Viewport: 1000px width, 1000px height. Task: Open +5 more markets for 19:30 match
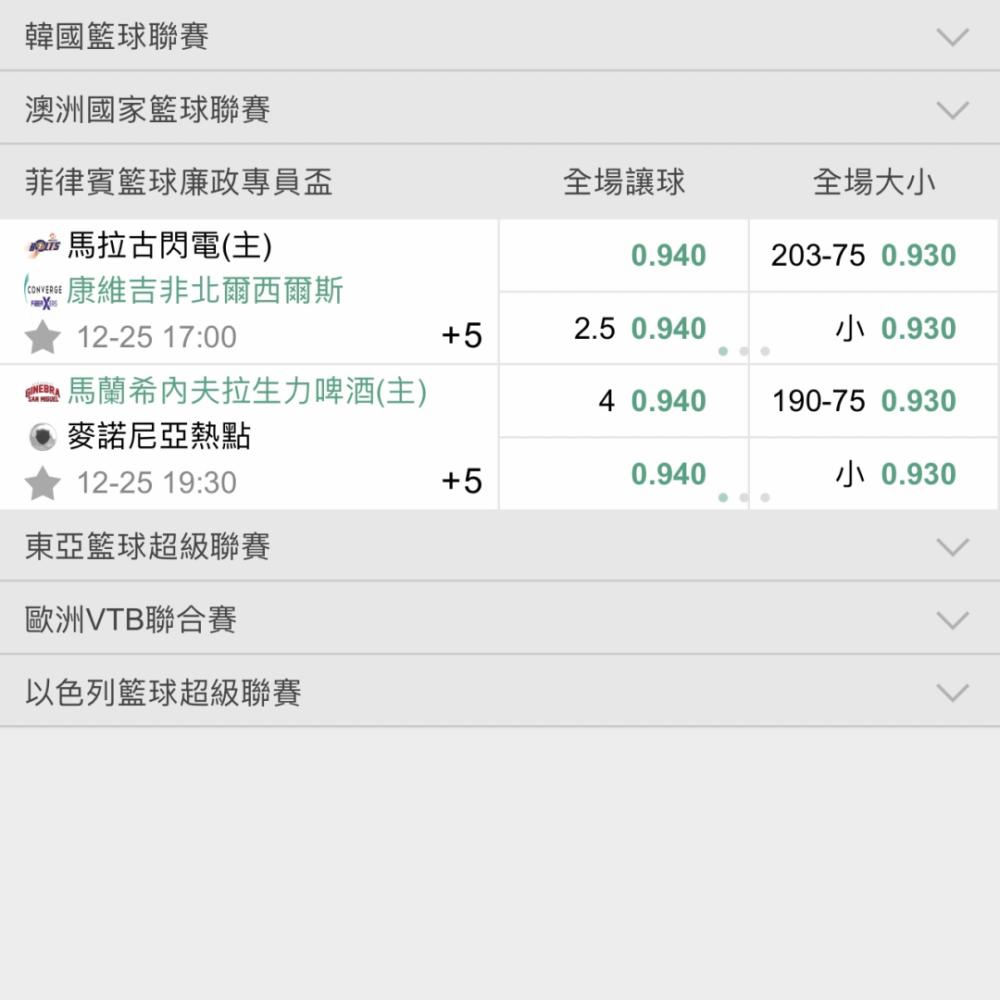pyautogui.click(x=462, y=482)
